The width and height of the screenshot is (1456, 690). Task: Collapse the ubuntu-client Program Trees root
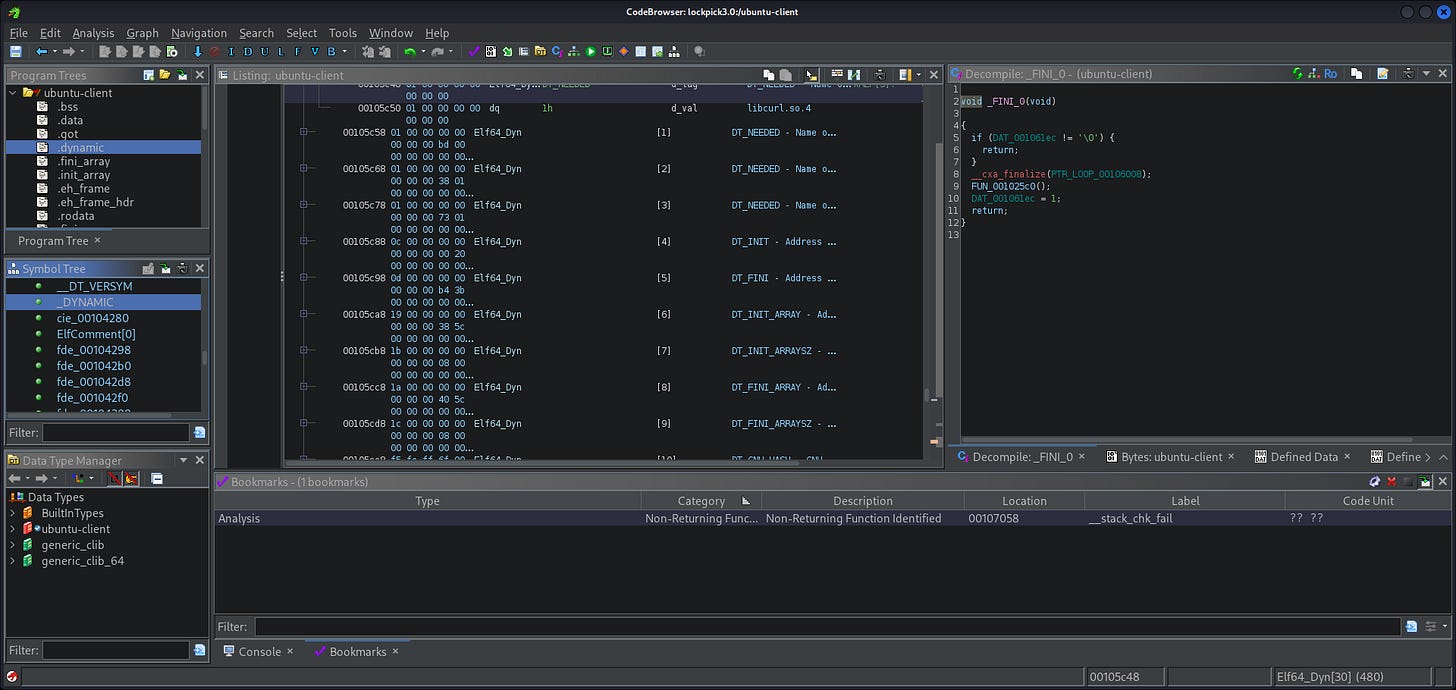click(13, 93)
